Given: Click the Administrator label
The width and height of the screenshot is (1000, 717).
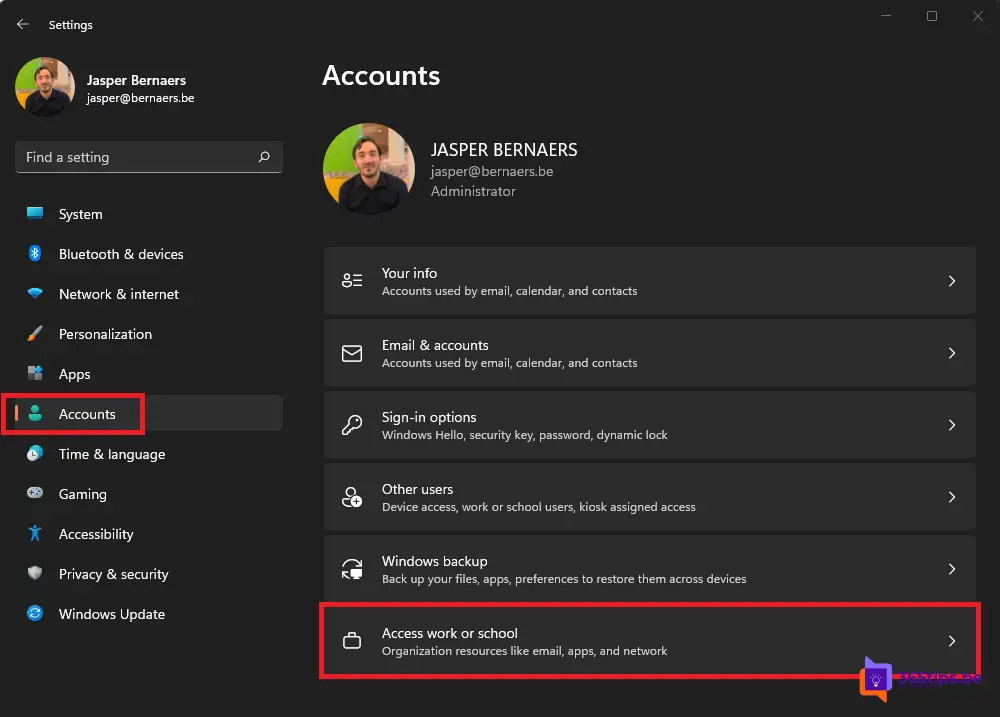Looking at the screenshot, I should (473, 191).
